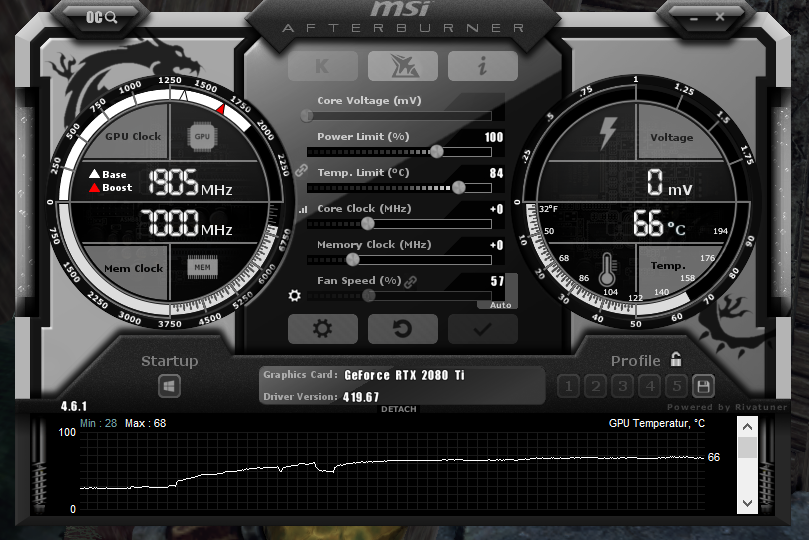The height and width of the screenshot is (540, 809).
Task: Click the Temp. Limit slider handle
Action: click(459, 187)
